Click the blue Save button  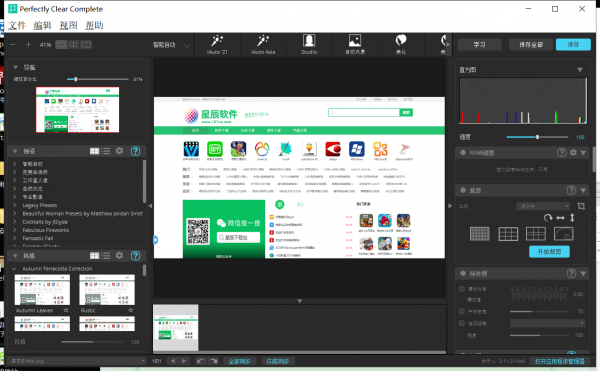click(x=573, y=45)
